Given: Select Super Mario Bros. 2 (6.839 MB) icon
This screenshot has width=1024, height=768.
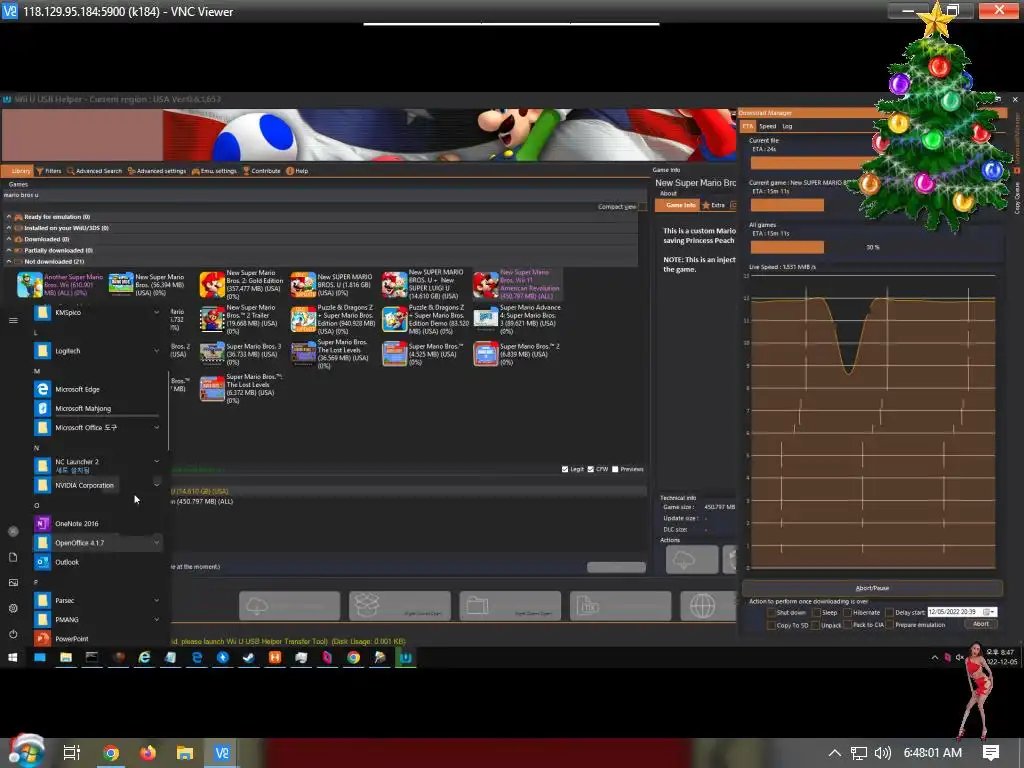Looking at the screenshot, I should pyautogui.click(x=486, y=353).
